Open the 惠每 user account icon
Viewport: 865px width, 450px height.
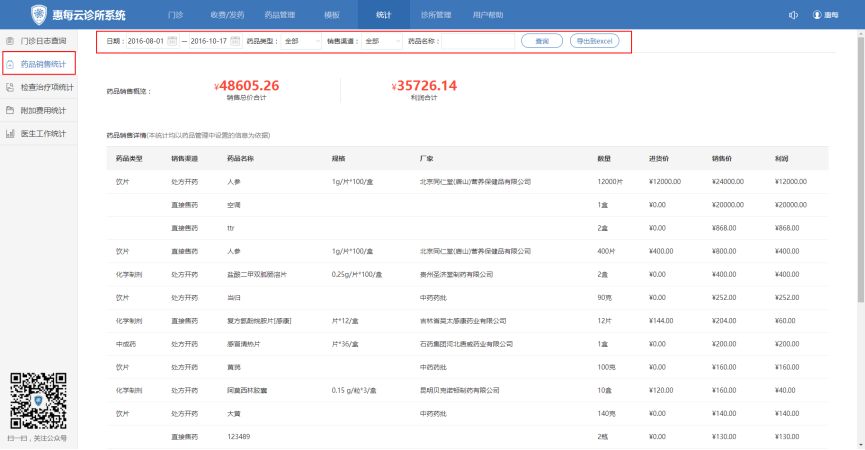coord(818,15)
